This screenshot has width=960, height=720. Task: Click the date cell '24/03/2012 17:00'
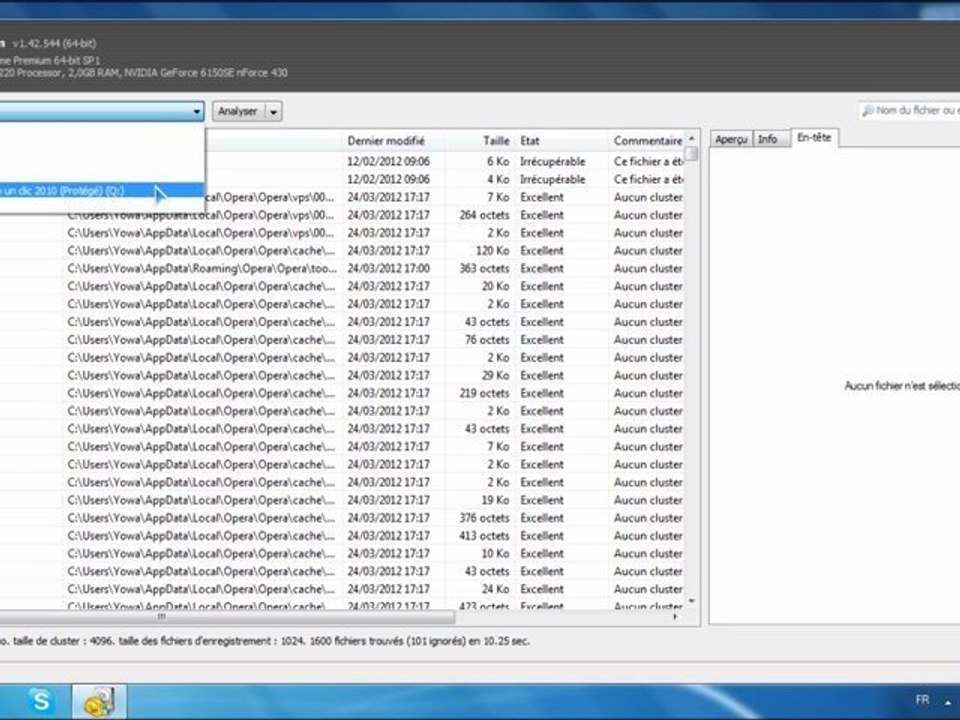[389, 268]
